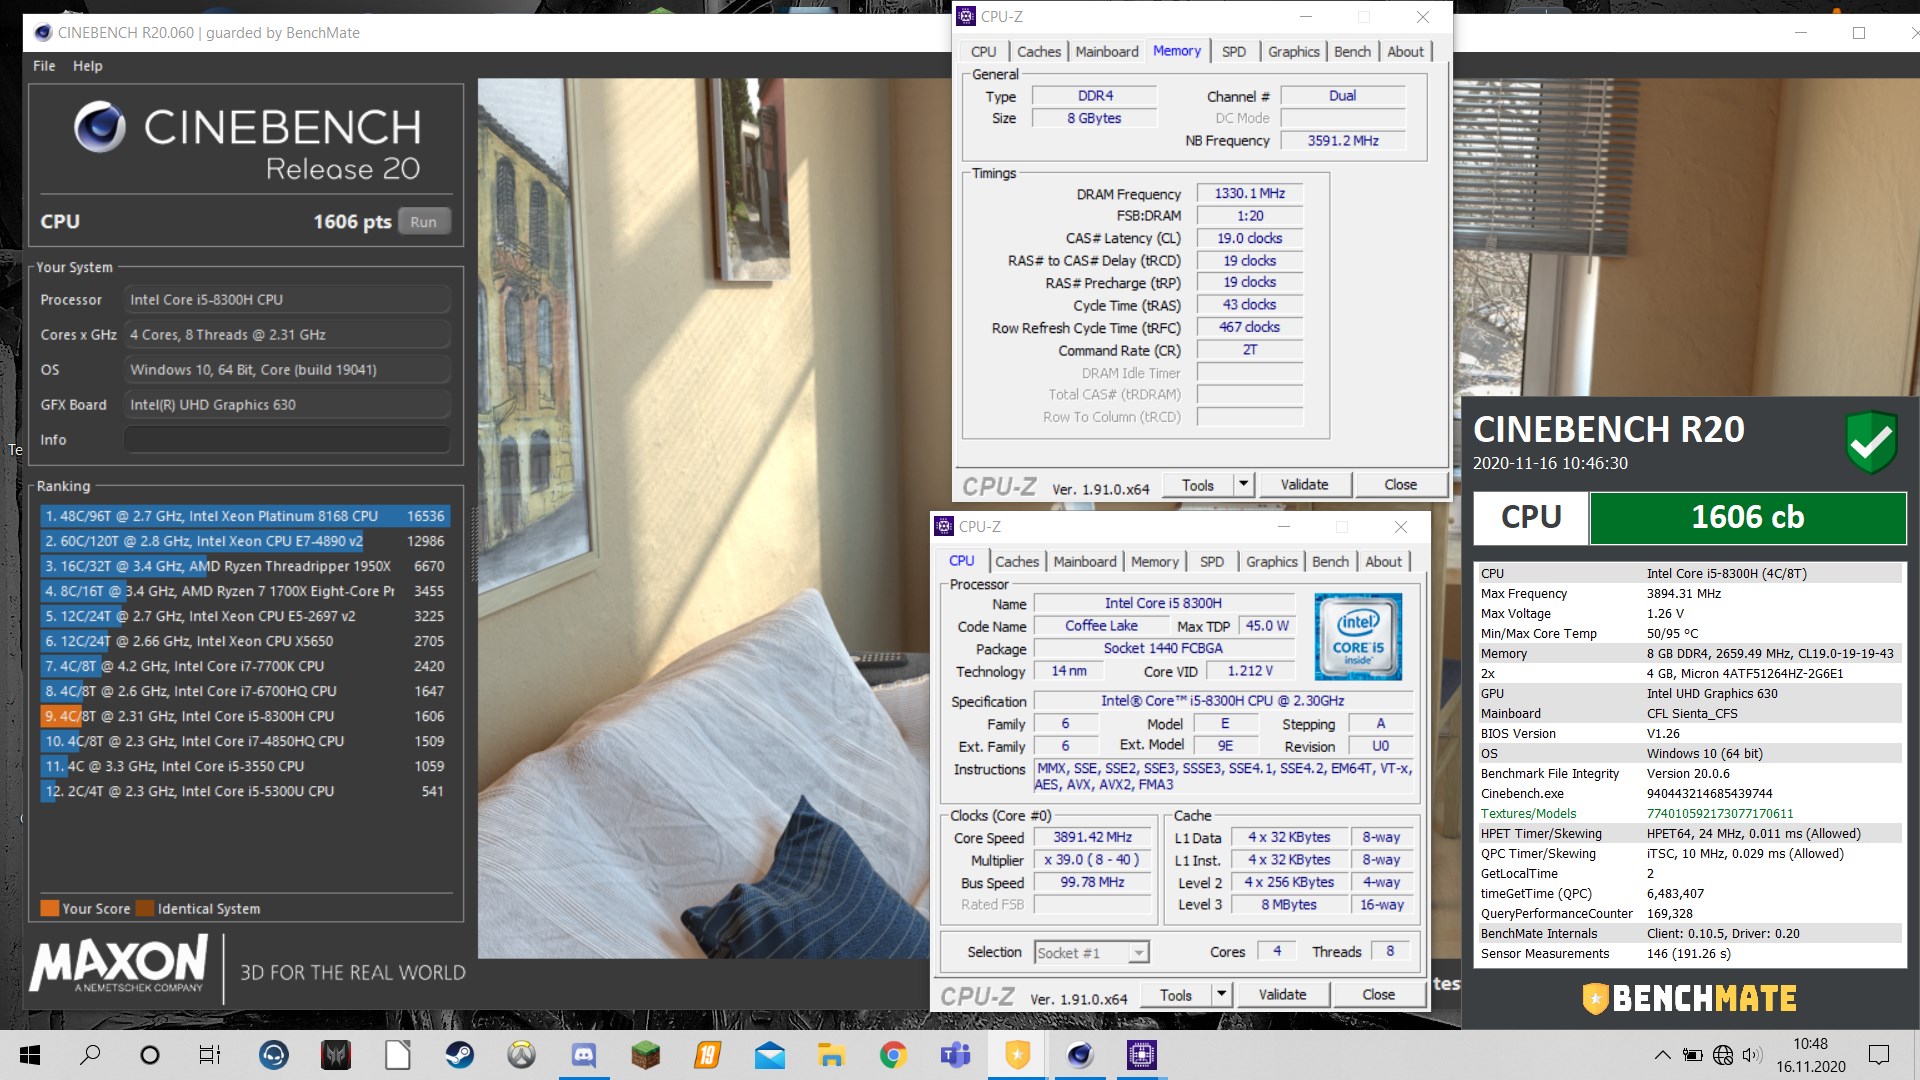Open Bench tab in upper CPU-Z window
Viewport: 1920px width, 1080px height.
click(1353, 52)
